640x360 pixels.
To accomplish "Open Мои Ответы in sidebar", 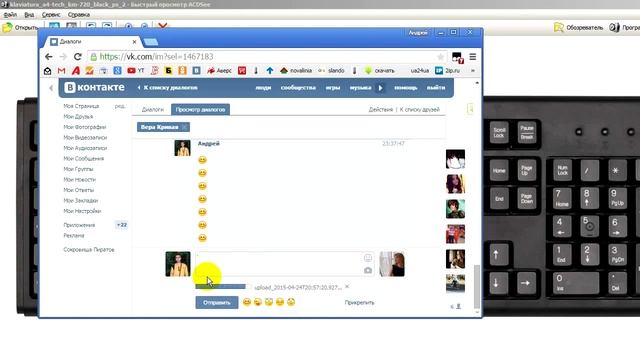I will click(79, 190).
